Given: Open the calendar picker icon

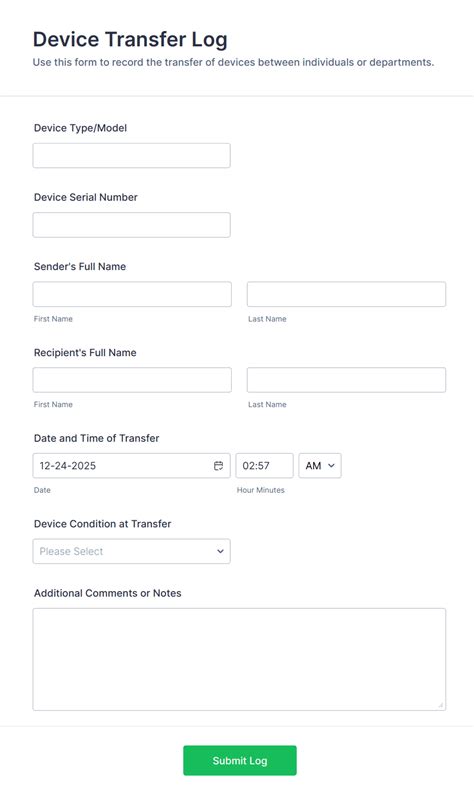Looking at the screenshot, I should pyautogui.click(x=218, y=465).
